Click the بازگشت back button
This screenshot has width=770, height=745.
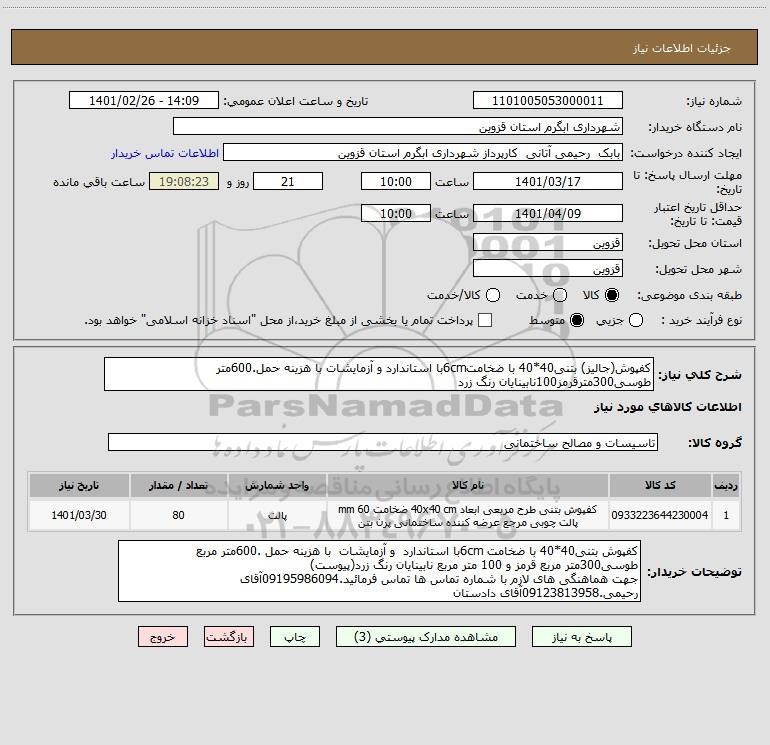tap(229, 637)
